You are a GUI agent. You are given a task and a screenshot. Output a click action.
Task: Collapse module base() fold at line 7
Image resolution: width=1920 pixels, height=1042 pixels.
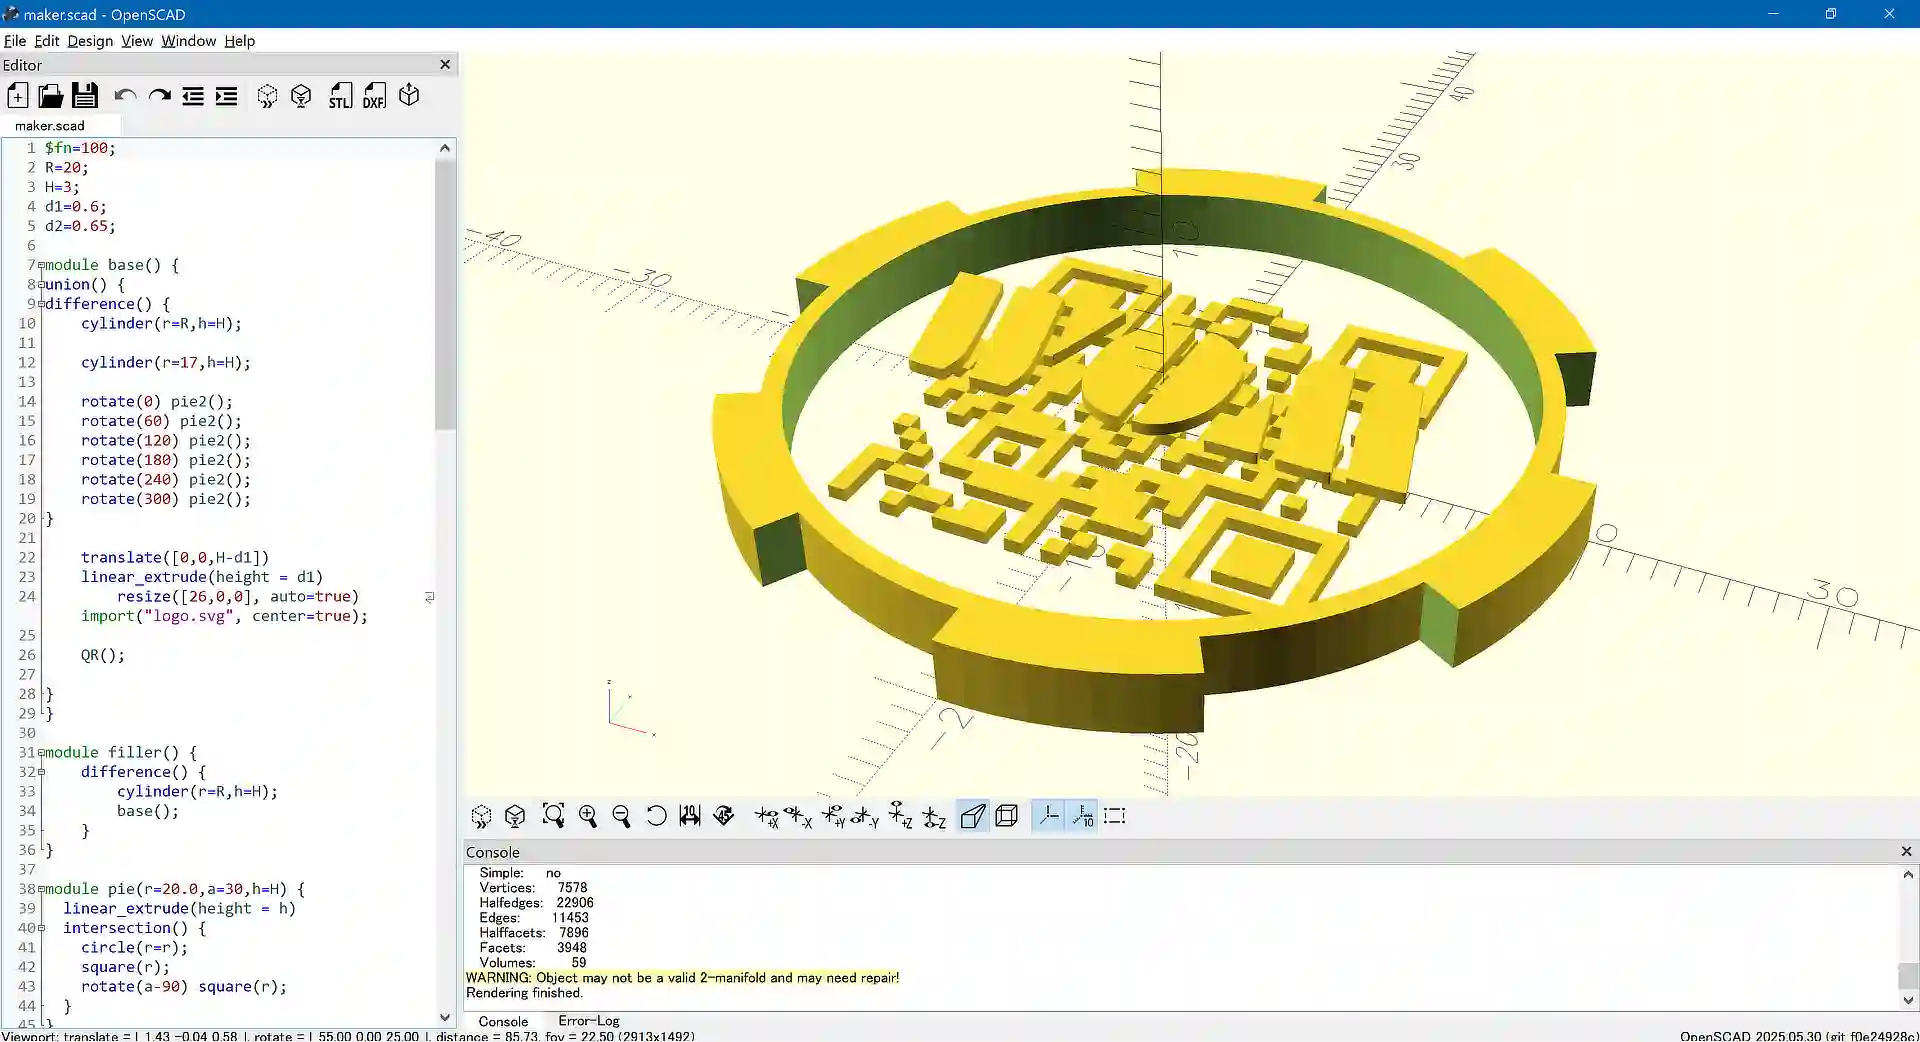tap(41, 265)
